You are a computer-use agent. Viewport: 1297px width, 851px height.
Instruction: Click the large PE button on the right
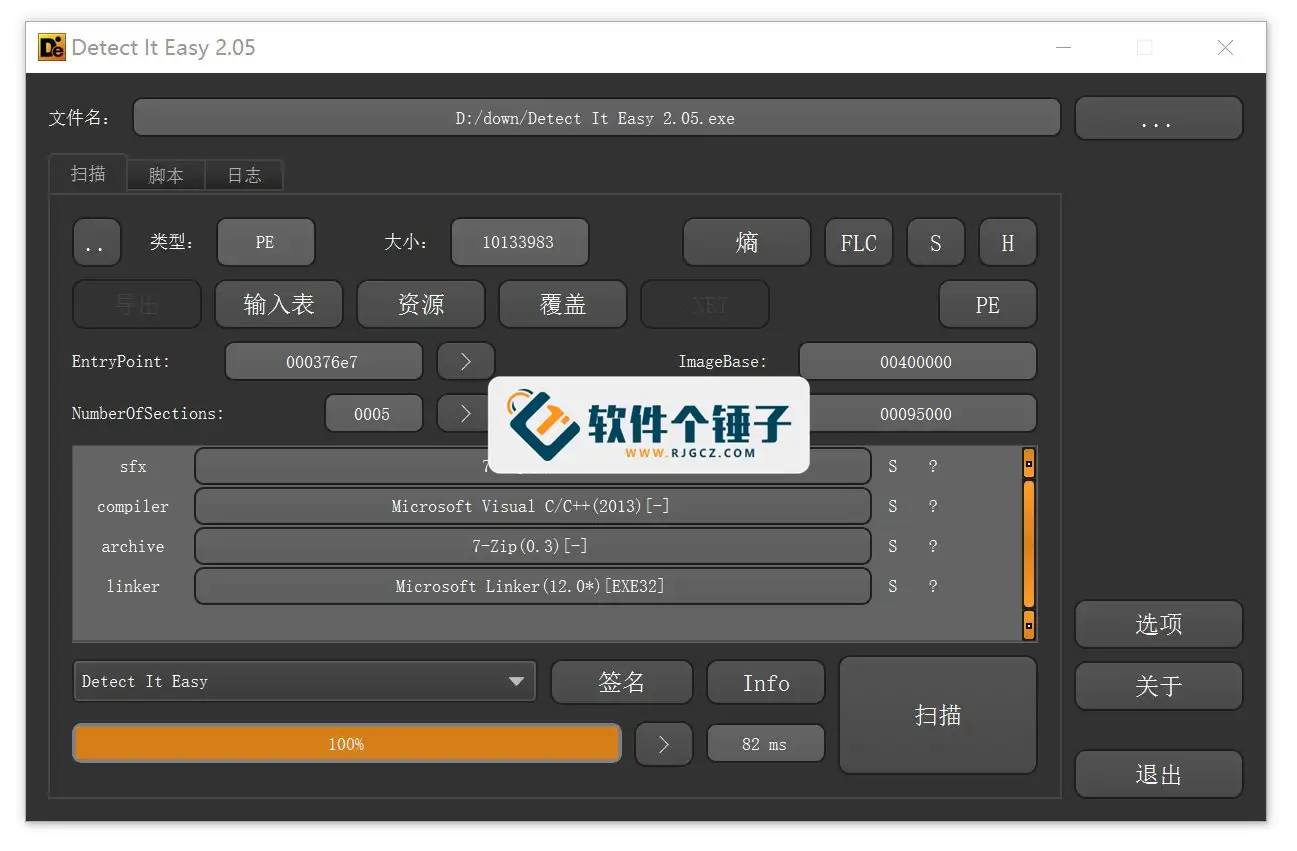pos(987,304)
